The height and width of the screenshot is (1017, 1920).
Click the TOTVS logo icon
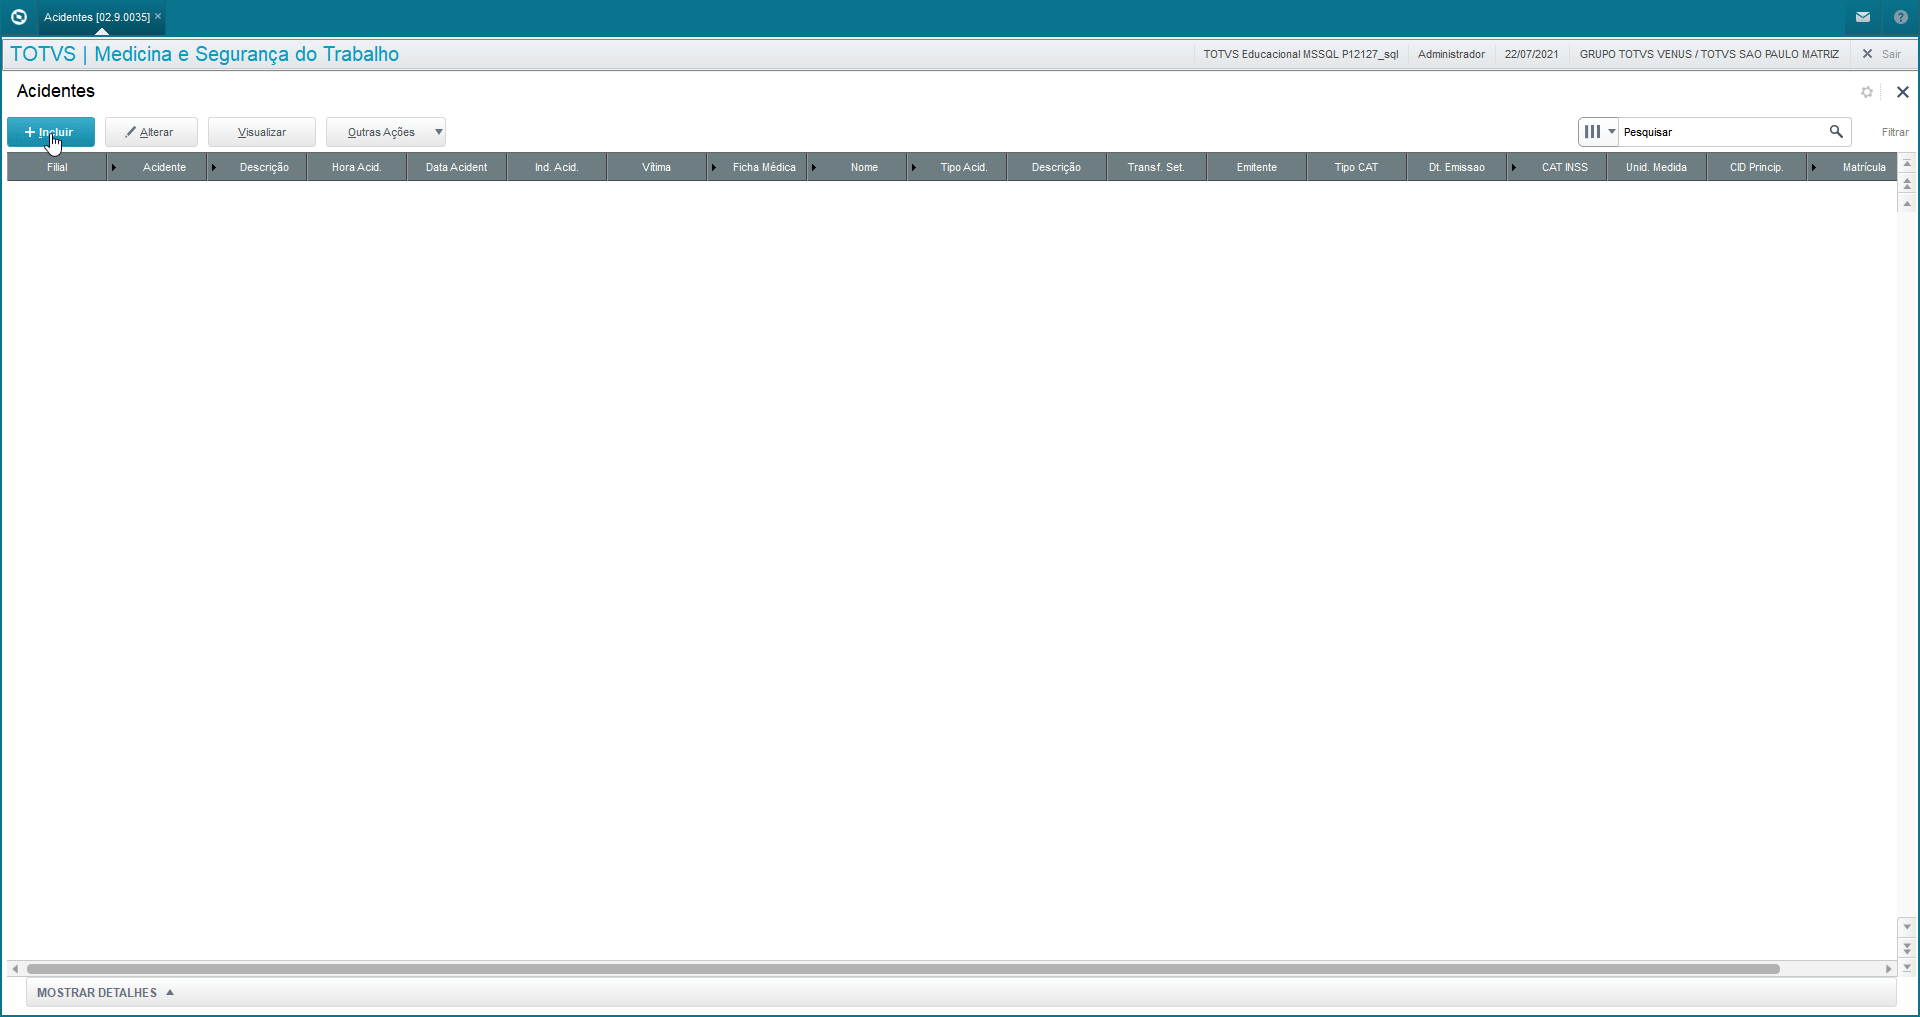click(x=18, y=17)
